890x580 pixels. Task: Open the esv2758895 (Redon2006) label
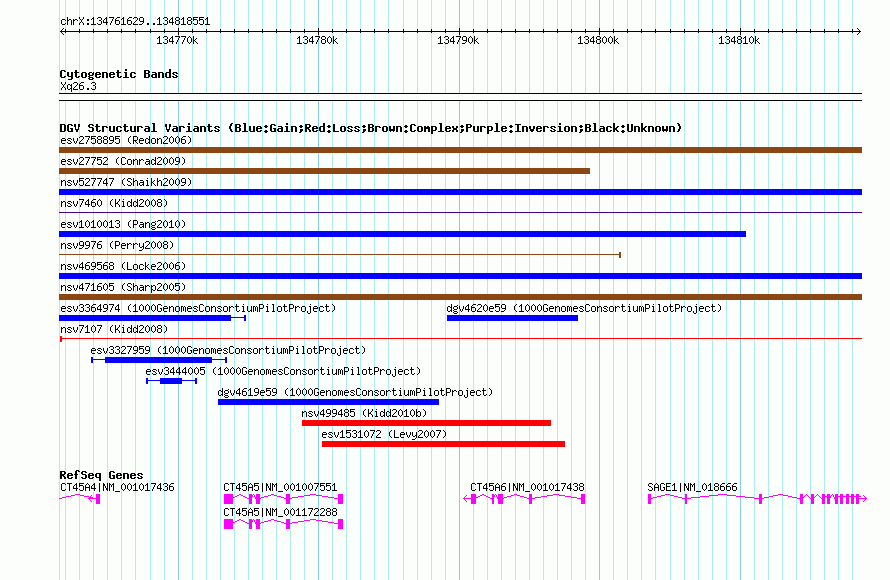[126, 140]
